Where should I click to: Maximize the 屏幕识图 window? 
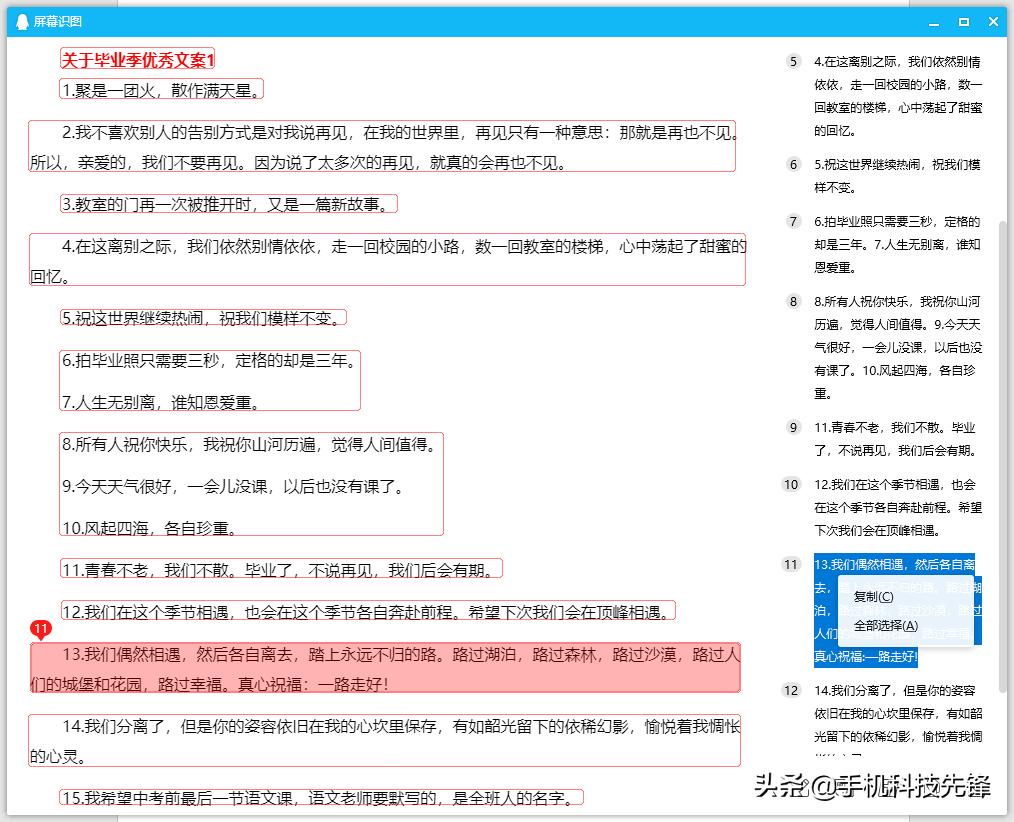963,21
